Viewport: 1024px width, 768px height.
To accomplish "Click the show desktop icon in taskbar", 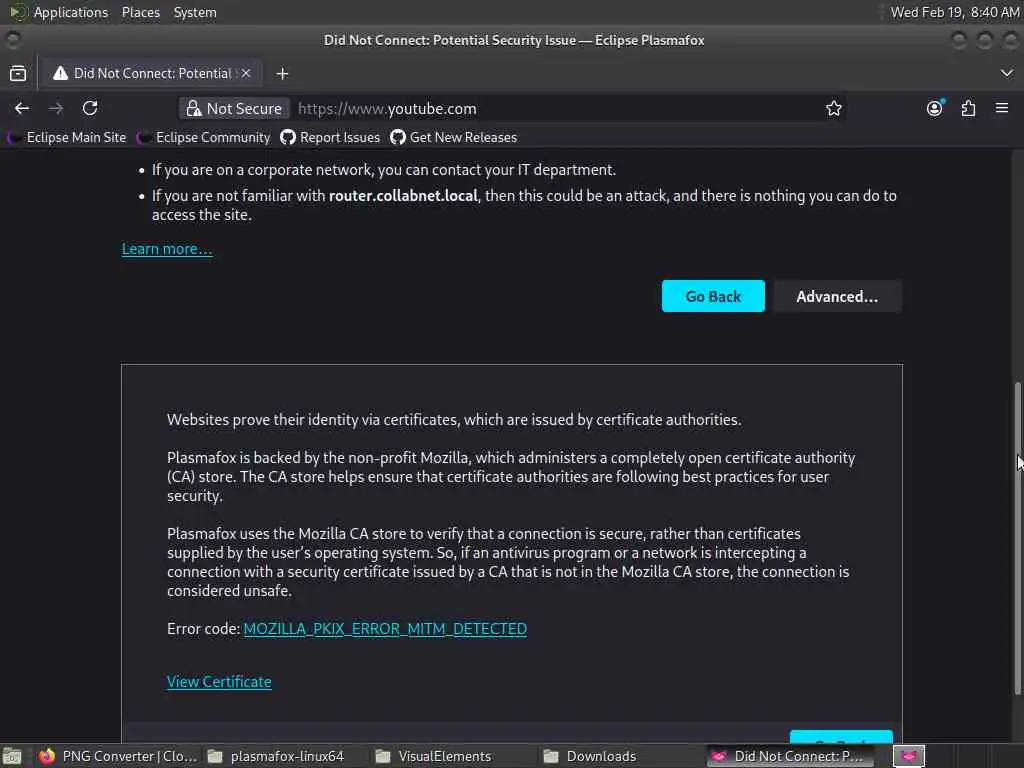I will (x=12, y=756).
